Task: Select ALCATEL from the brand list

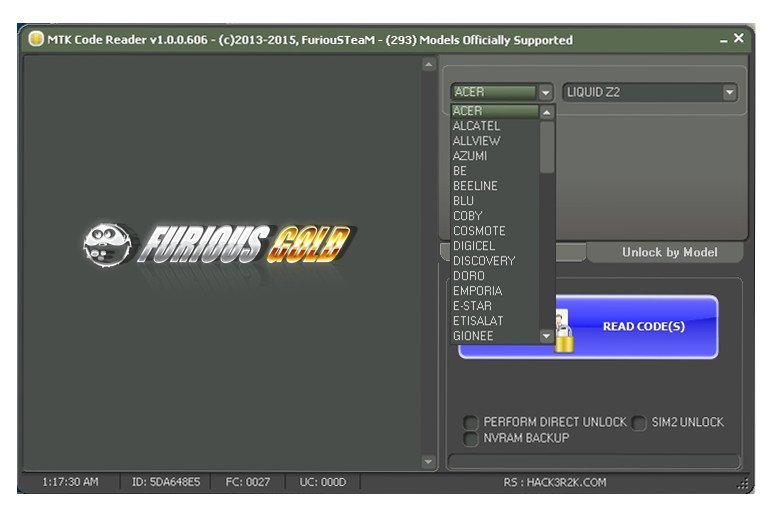Action: [x=495, y=126]
